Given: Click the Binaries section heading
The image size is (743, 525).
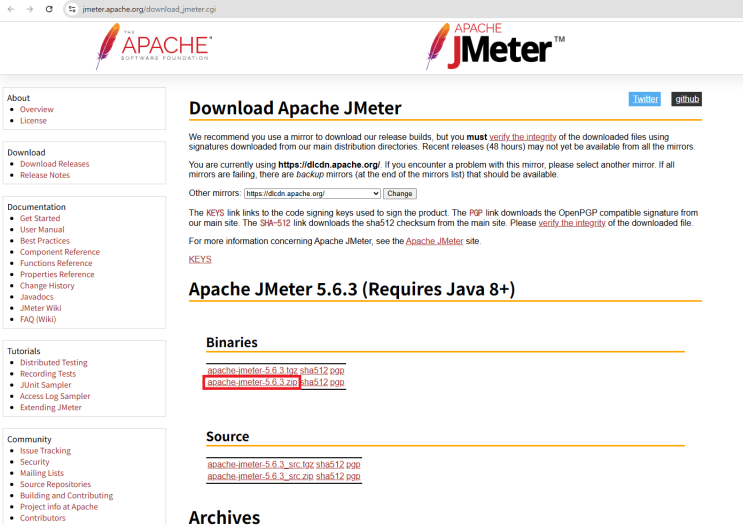Looking at the screenshot, I should click(x=232, y=342).
